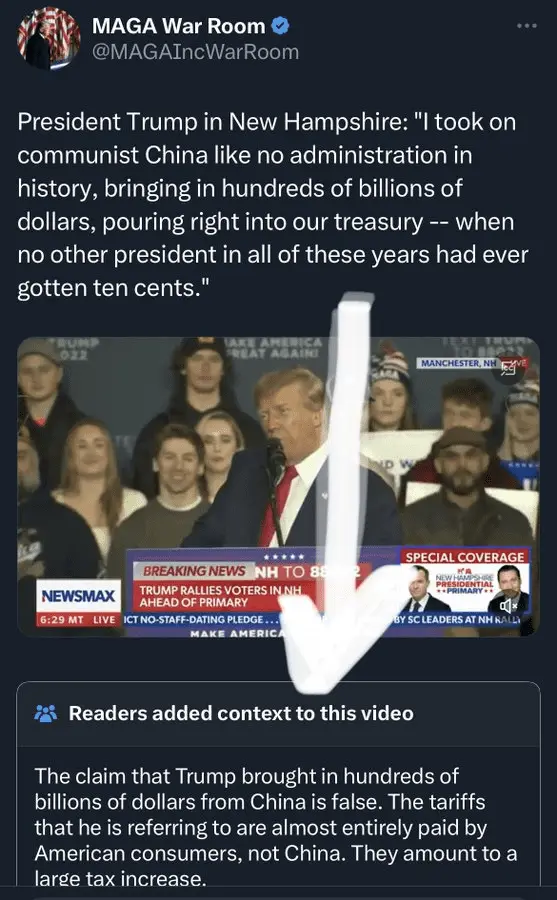Open the @MAGAIncWarRoom handle link
Screen dimensions: 557x900
[195, 52]
